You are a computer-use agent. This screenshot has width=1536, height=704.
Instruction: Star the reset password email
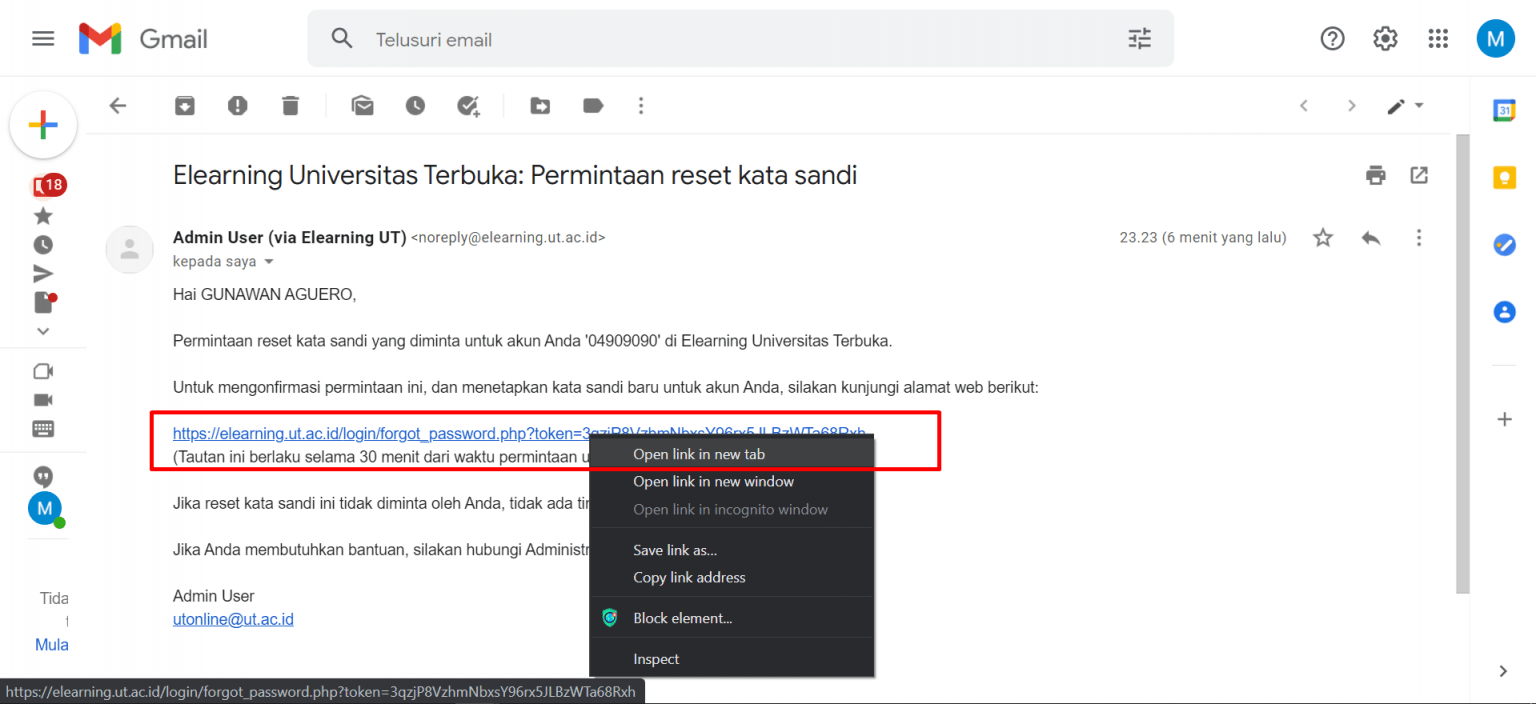tap(1322, 237)
